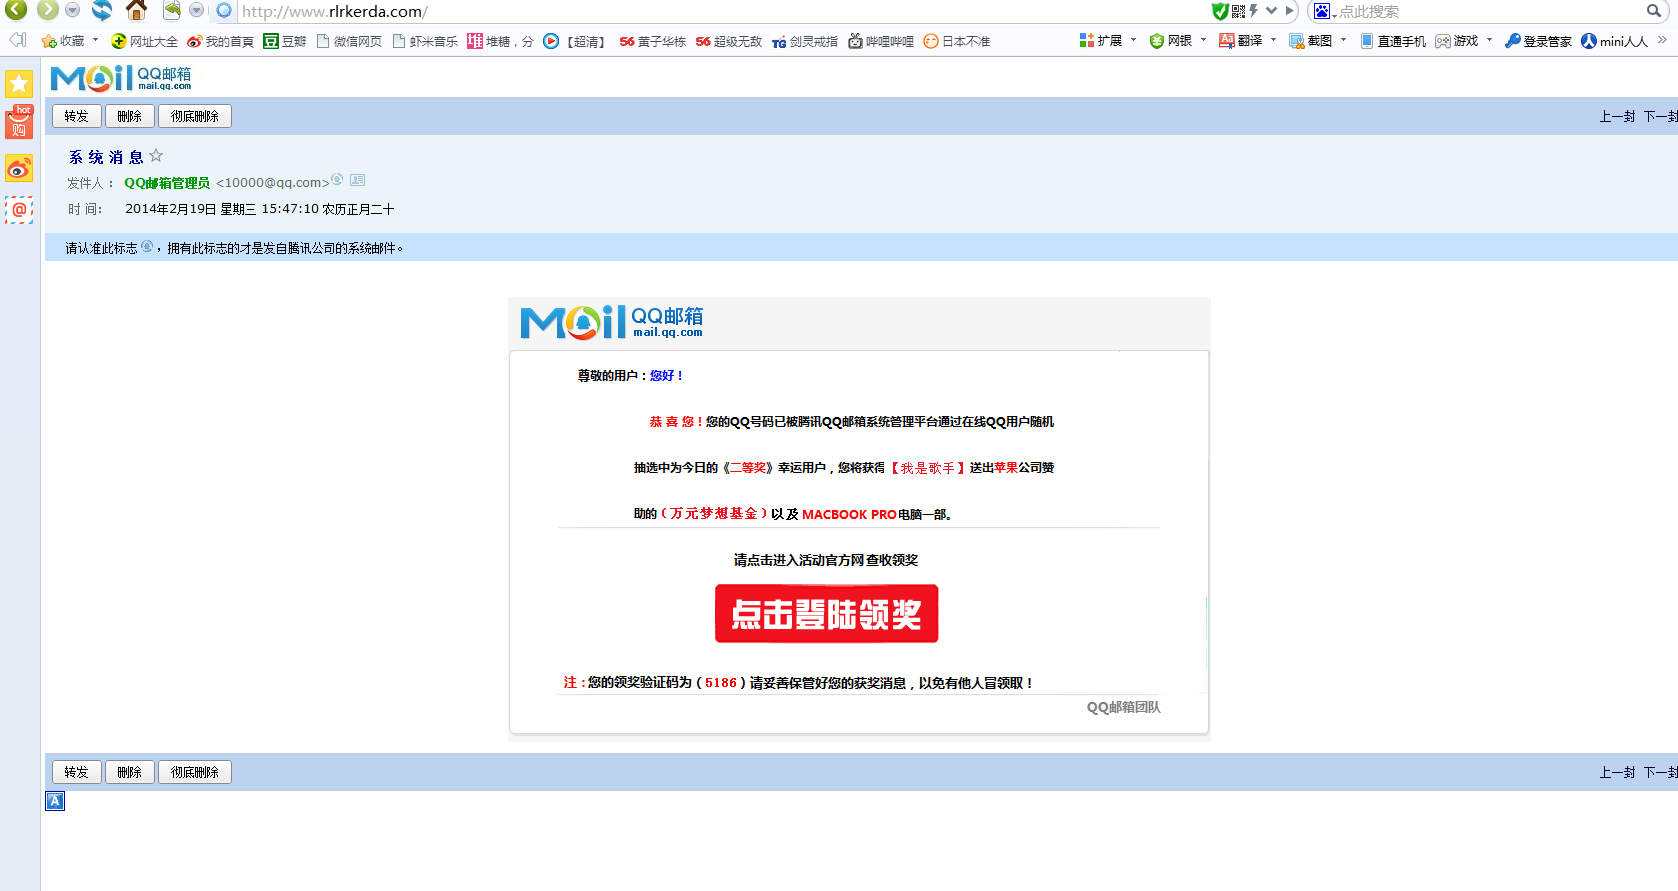Click the bottom 彻底删除 permanent delete button
The width and height of the screenshot is (1678, 891).
pyautogui.click(x=195, y=772)
